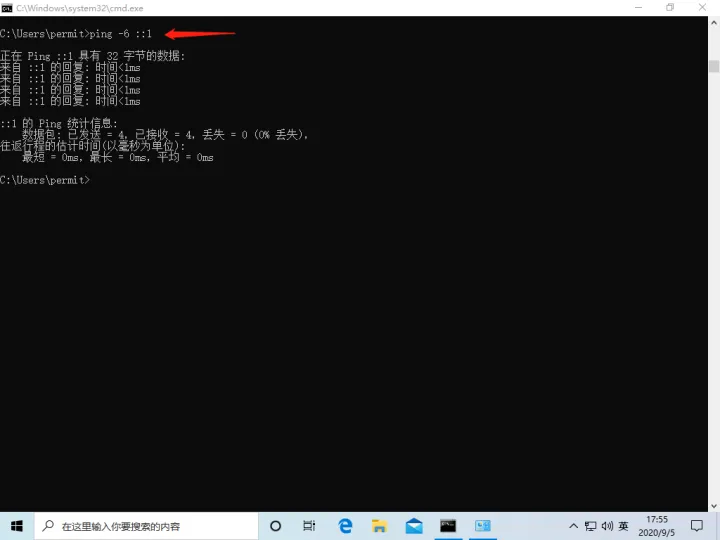Open Cortana circle icon on taskbar
Viewport: 720px width, 540px height.
tap(276, 526)
